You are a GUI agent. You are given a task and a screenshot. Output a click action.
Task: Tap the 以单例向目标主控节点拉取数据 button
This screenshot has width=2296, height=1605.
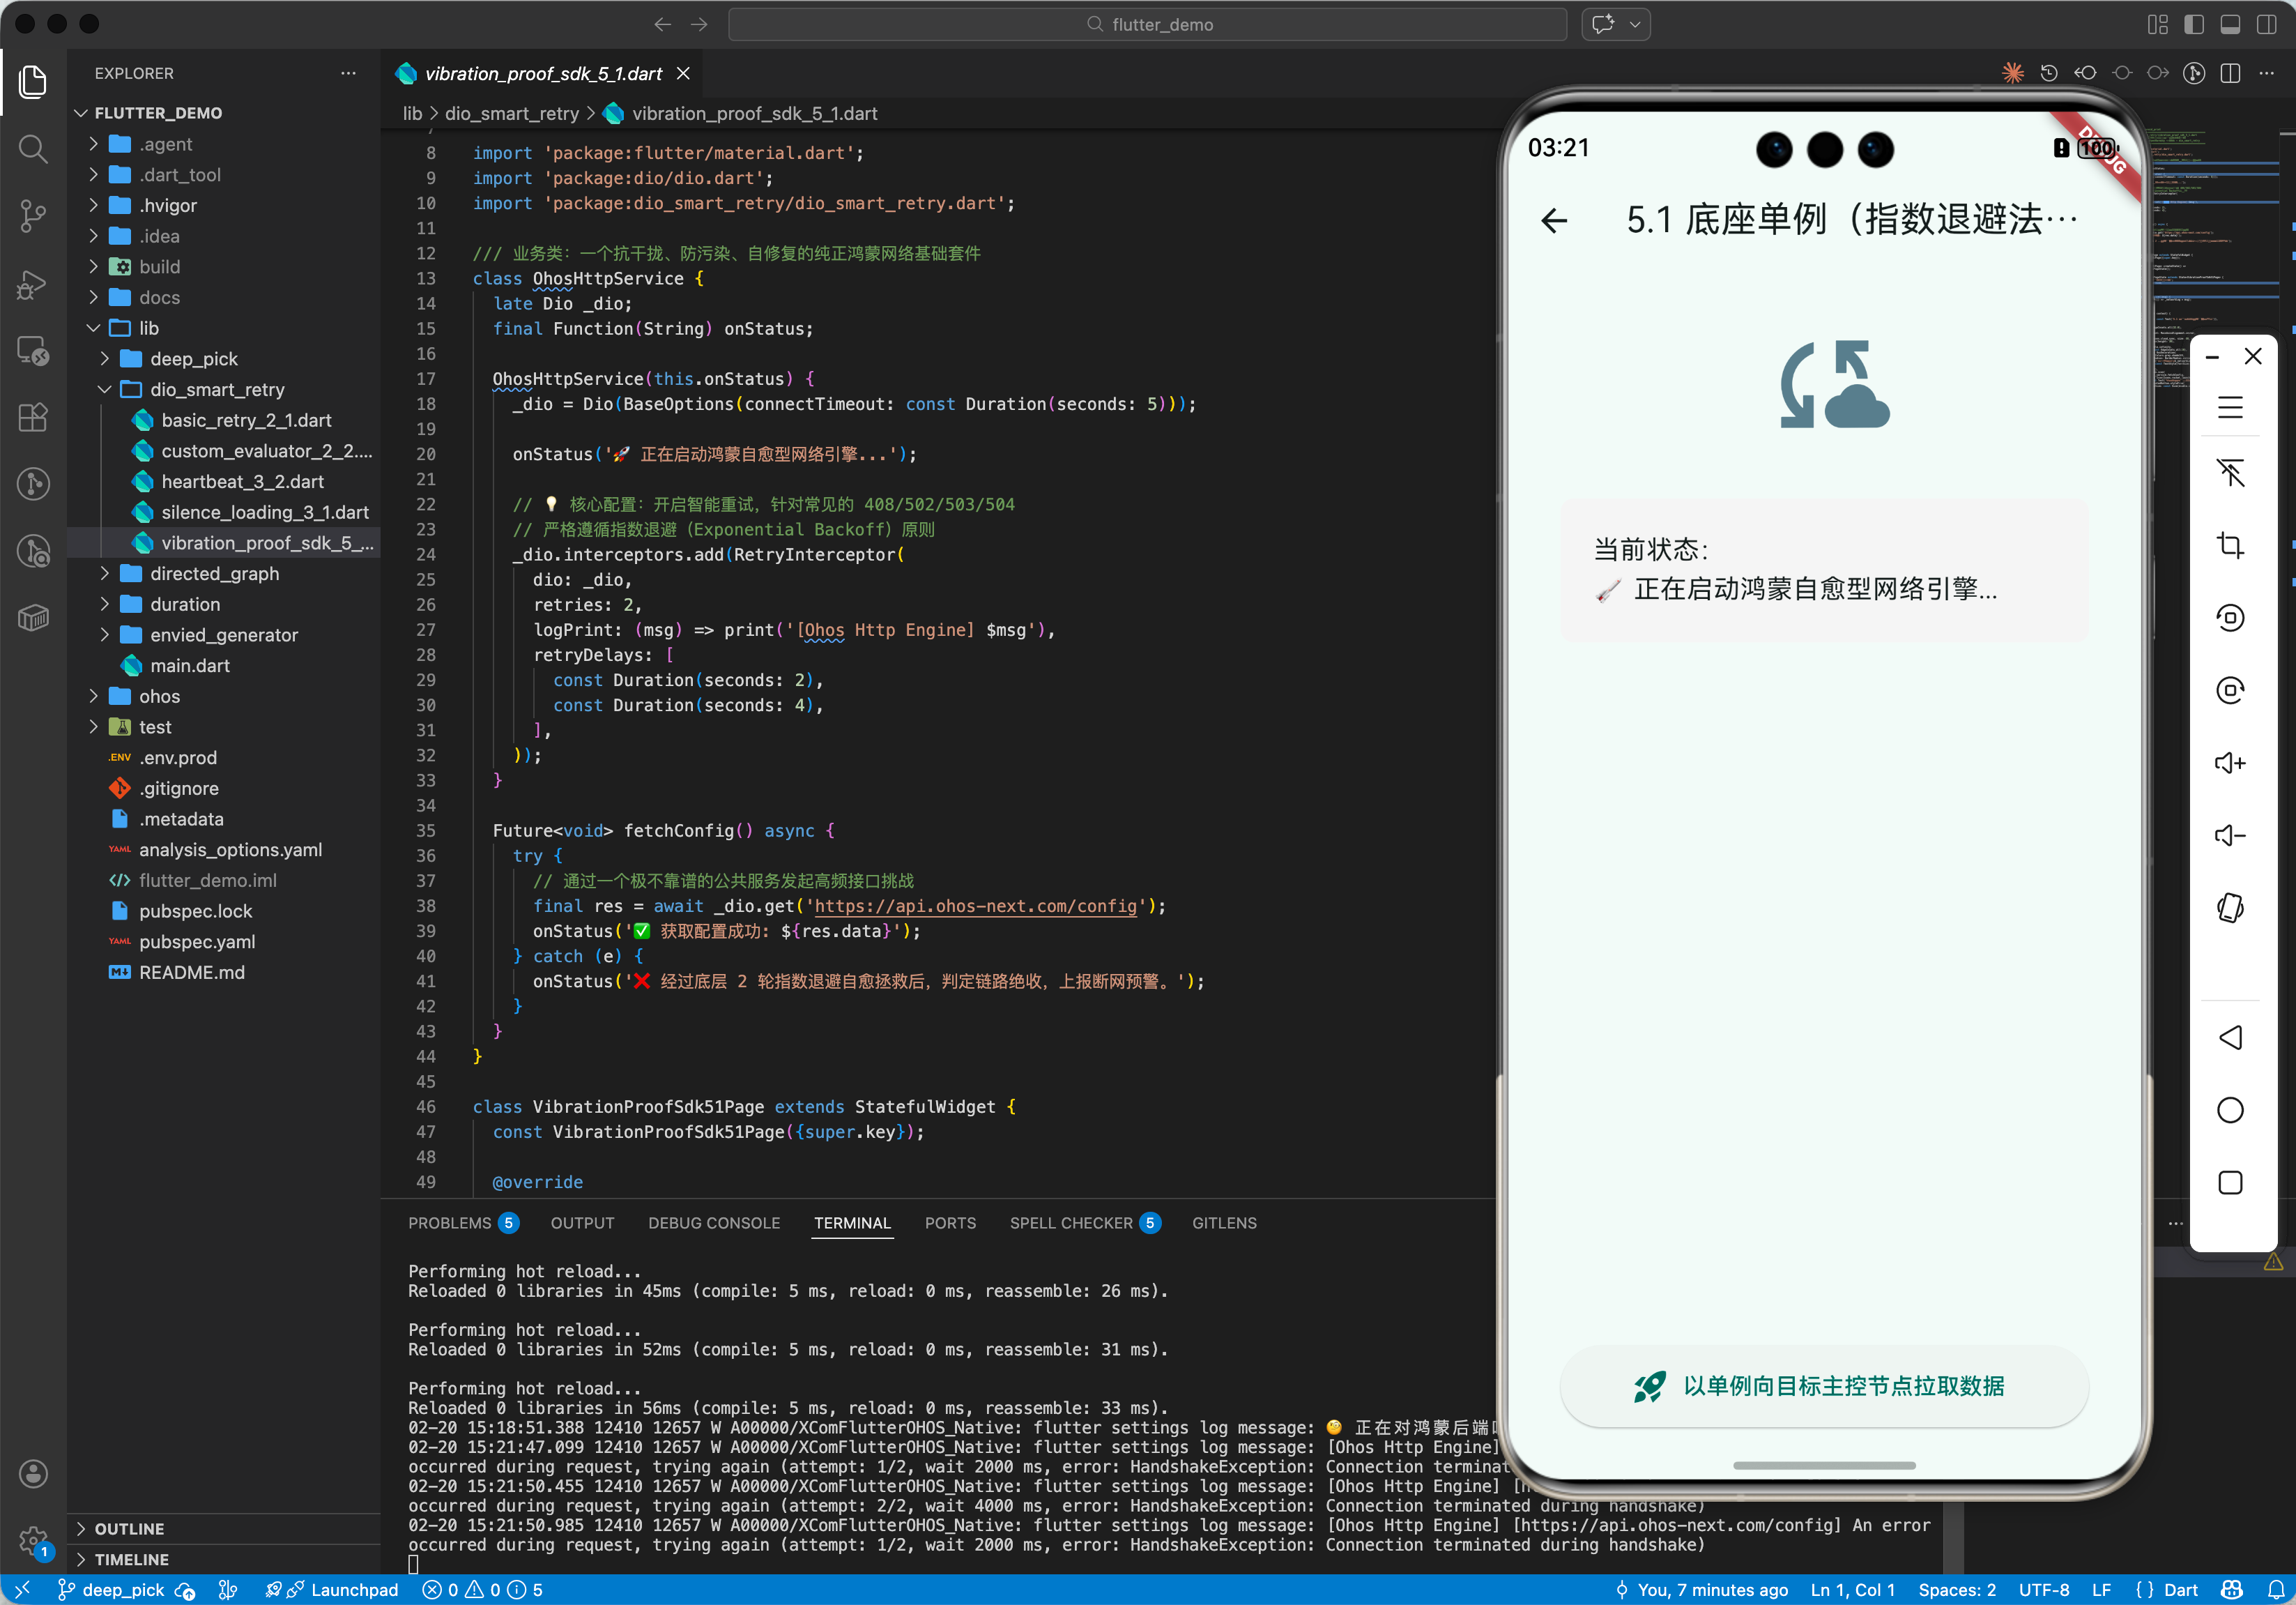tap(1823, 1386)
